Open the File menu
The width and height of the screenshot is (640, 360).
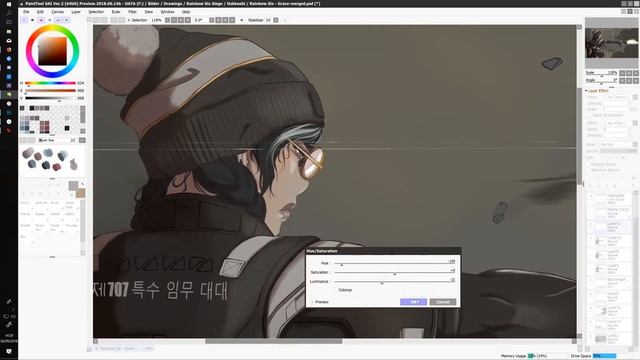coord(26,12)
